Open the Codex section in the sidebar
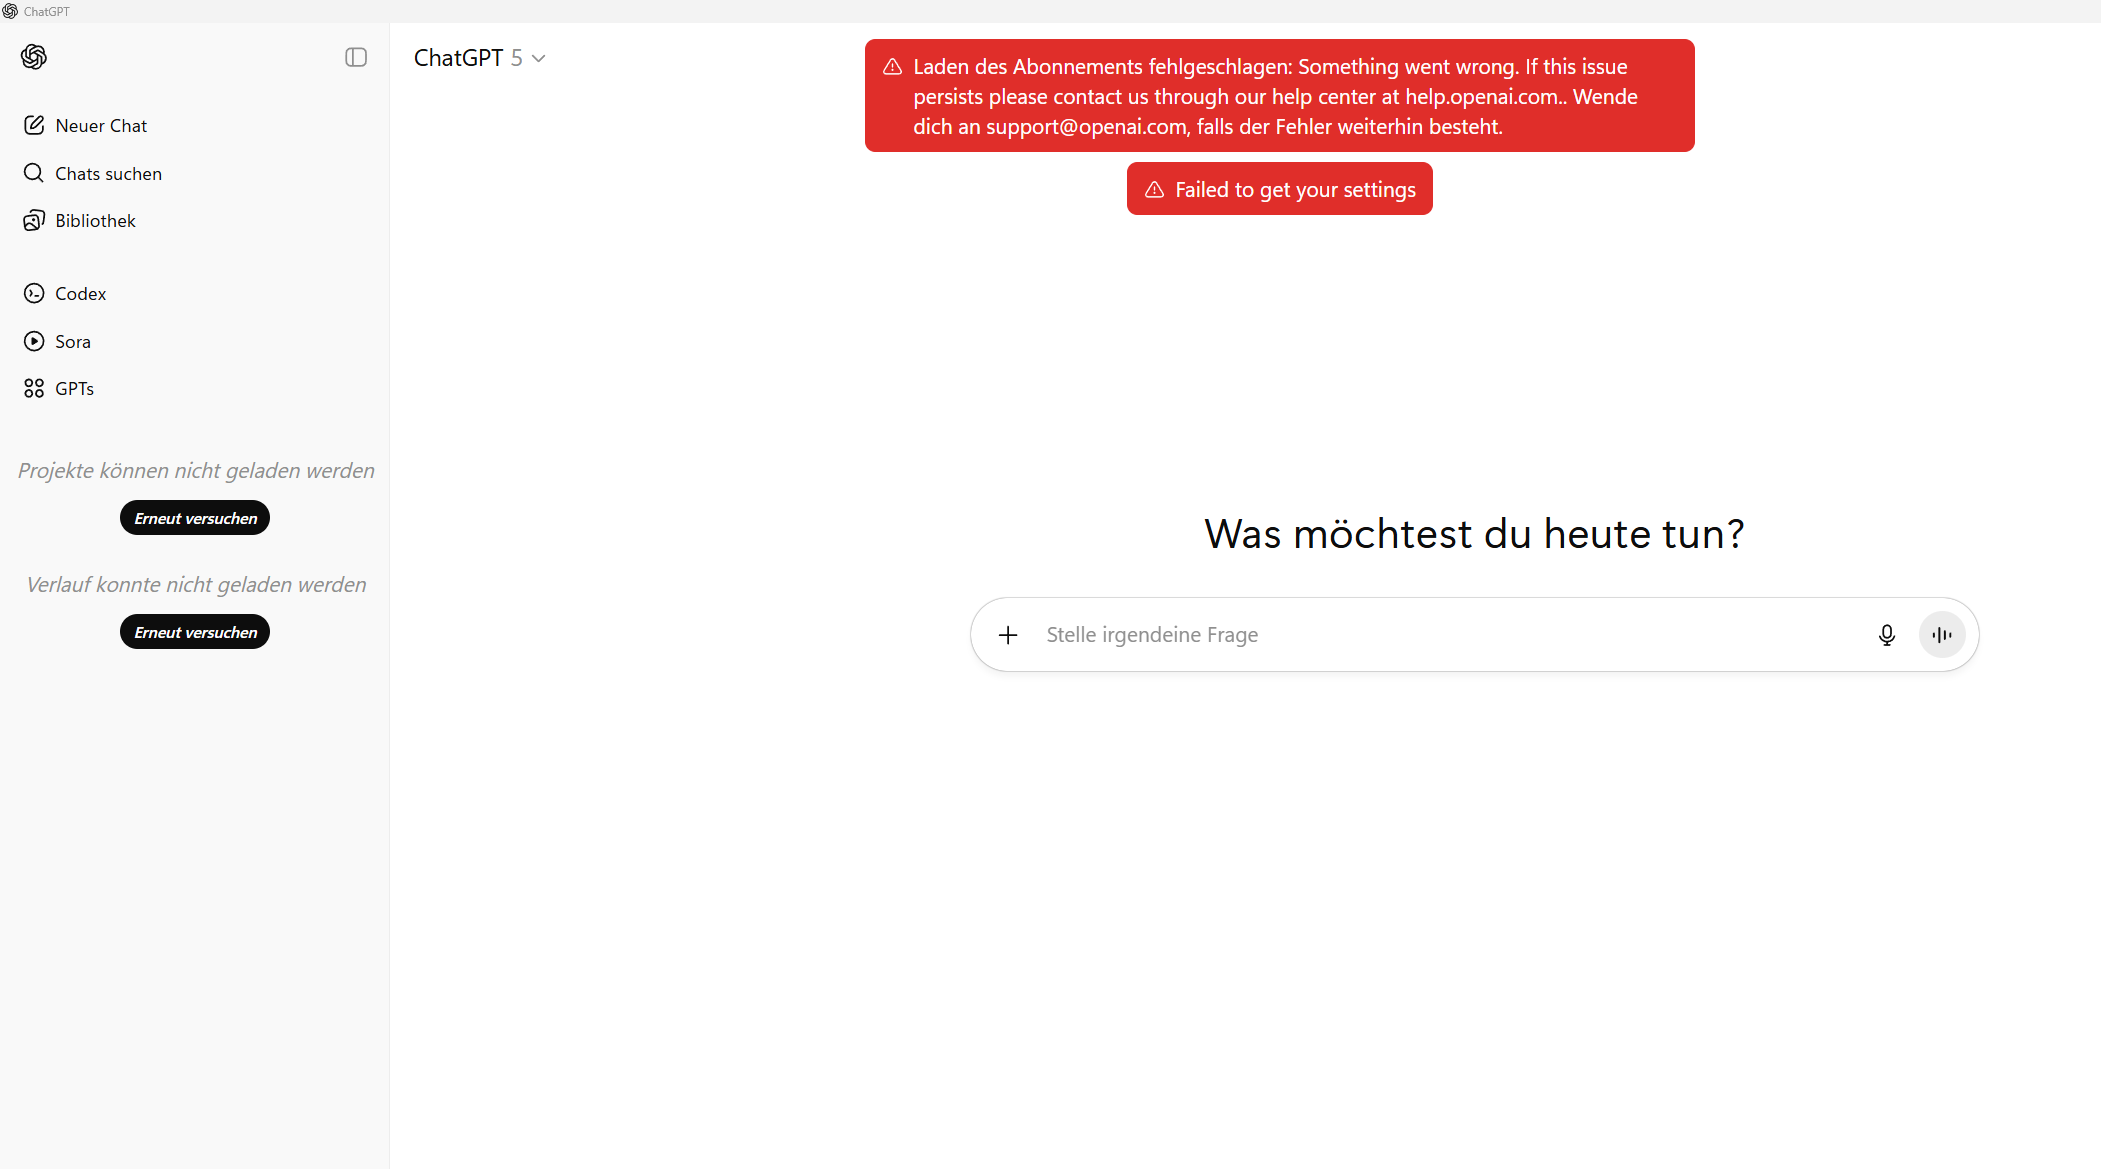 click(80, 293)
